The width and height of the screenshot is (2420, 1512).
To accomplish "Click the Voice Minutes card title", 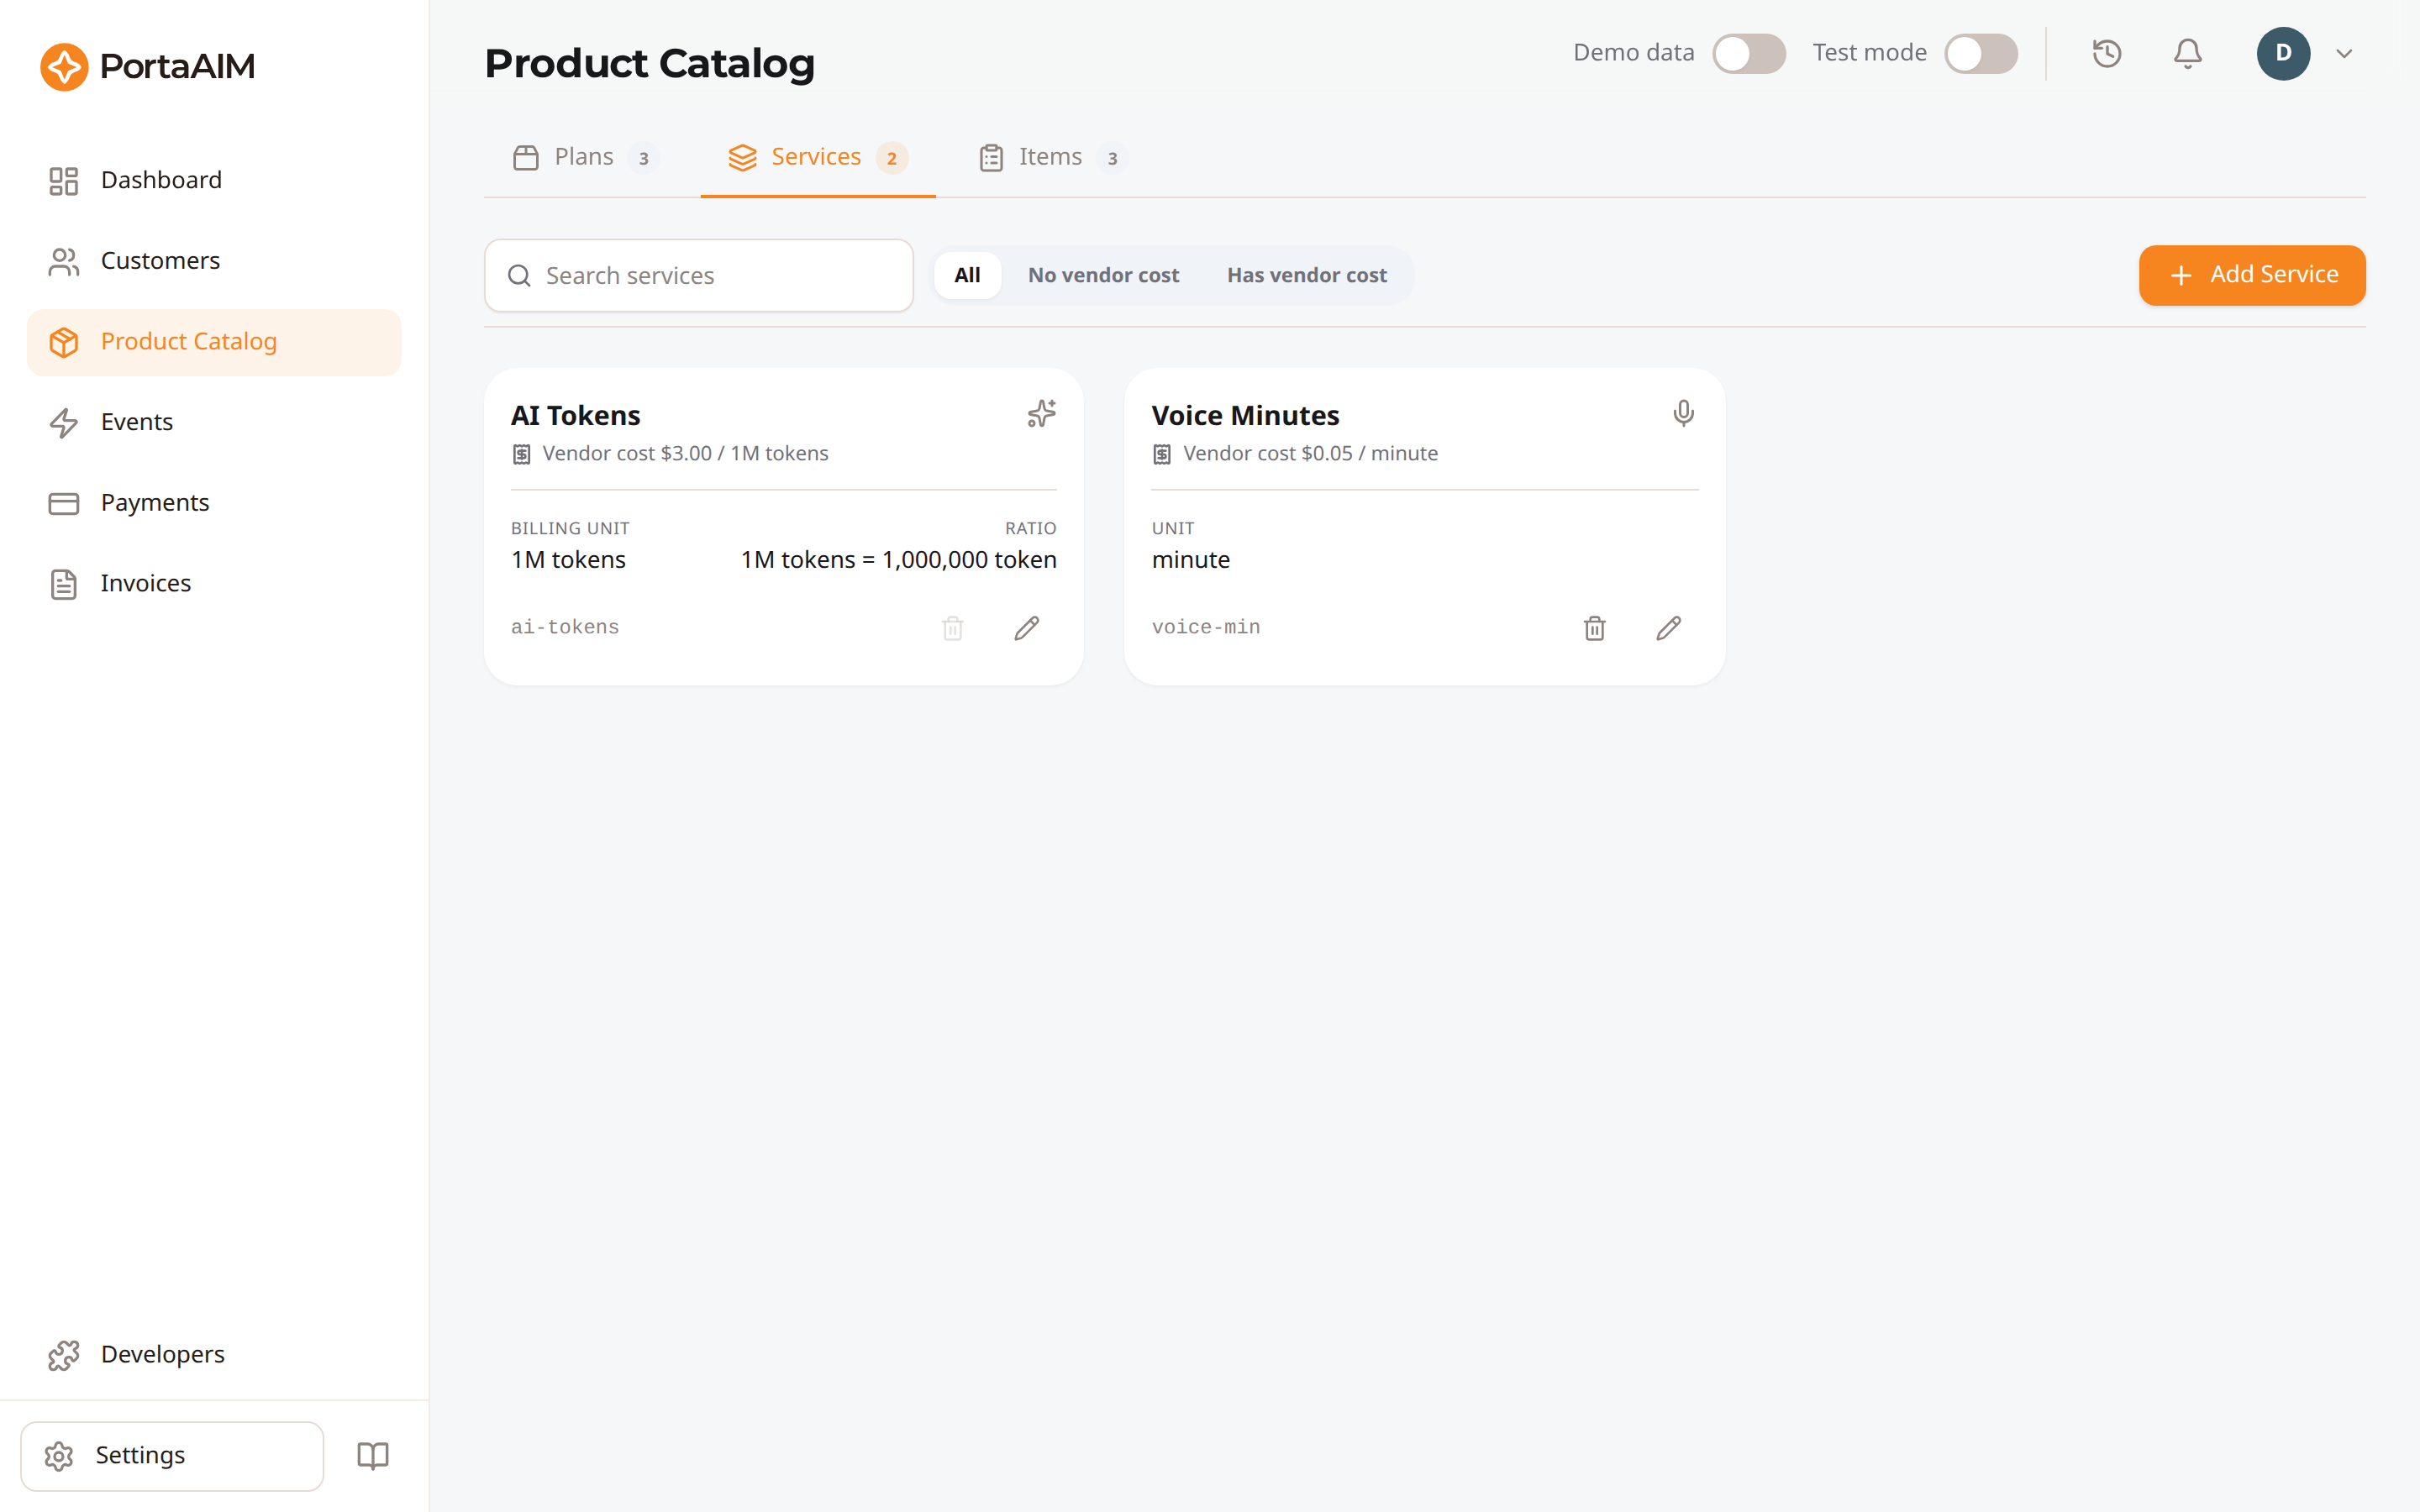I will click(x=1245, y=415).
